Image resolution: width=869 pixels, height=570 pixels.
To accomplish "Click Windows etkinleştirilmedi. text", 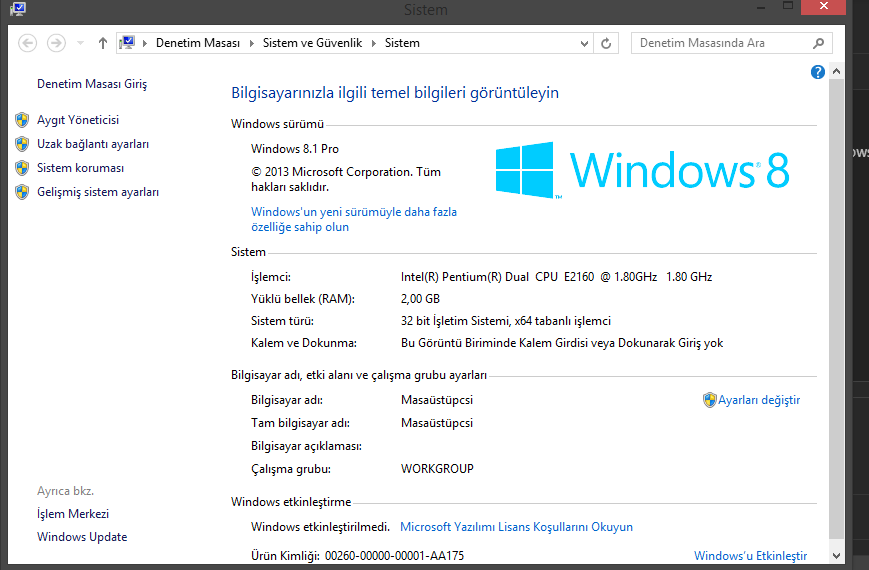I will coord(320,527).
